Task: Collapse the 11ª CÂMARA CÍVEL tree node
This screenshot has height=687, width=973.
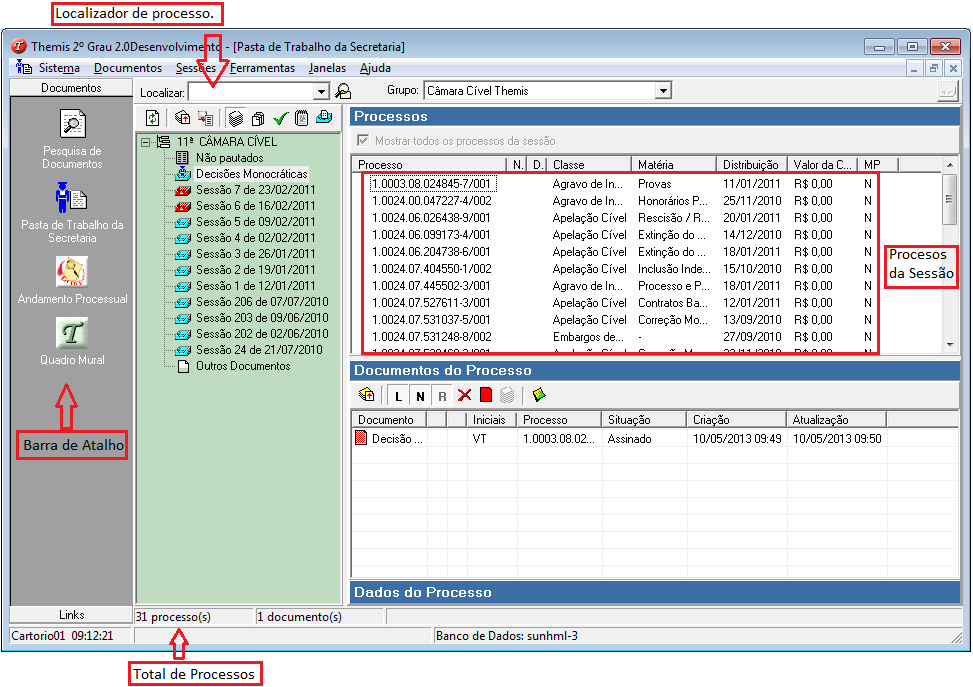Action: (x=145, y=142)
